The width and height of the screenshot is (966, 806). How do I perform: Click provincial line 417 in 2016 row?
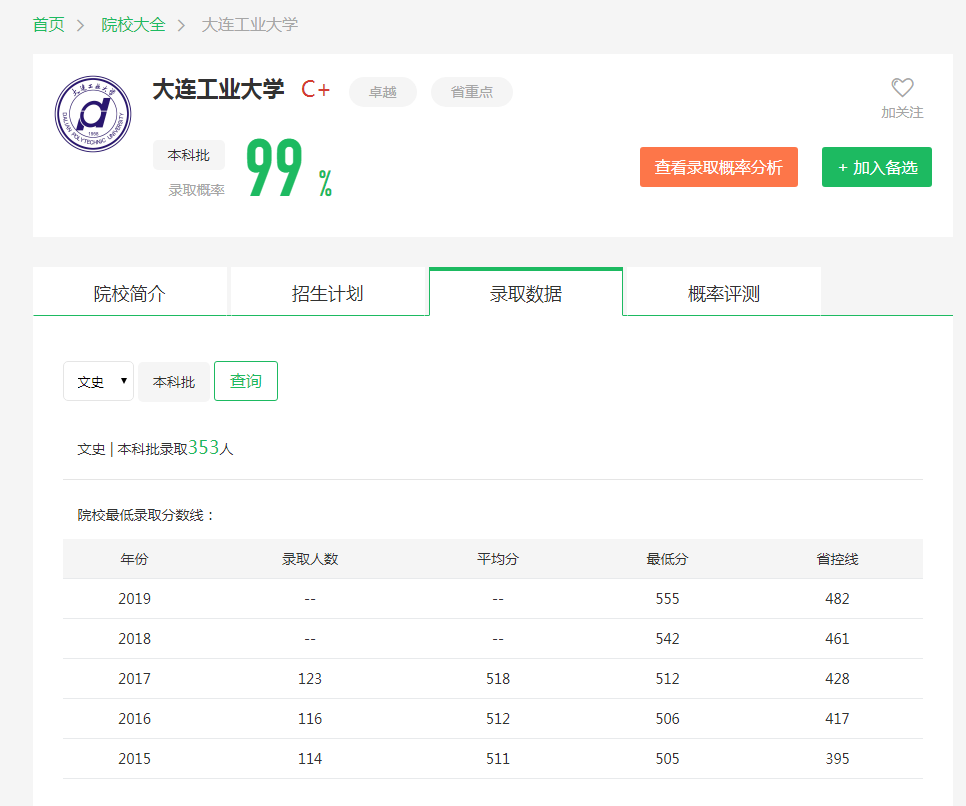[837, 718]
